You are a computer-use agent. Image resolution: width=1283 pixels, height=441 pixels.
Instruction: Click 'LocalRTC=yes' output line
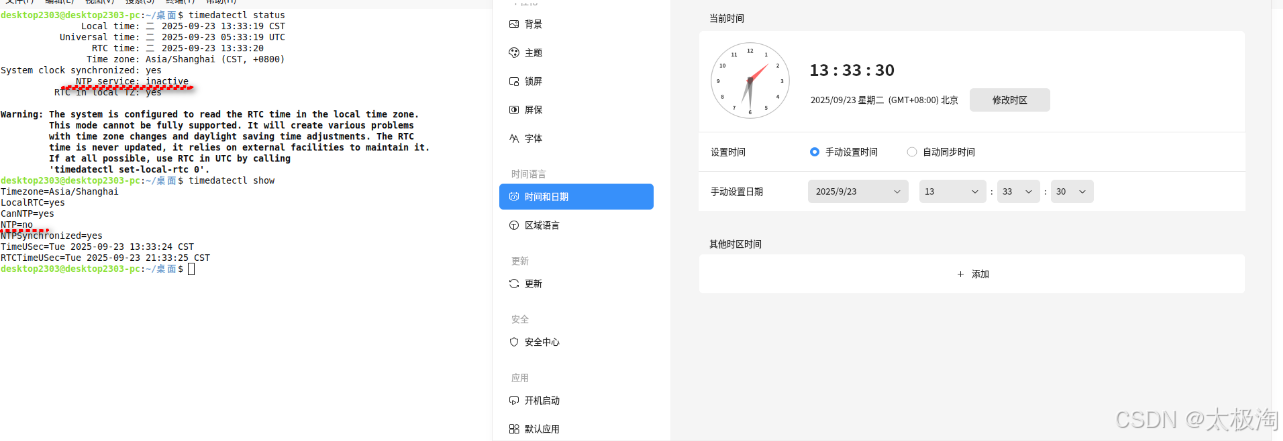[x=32, y=203]
